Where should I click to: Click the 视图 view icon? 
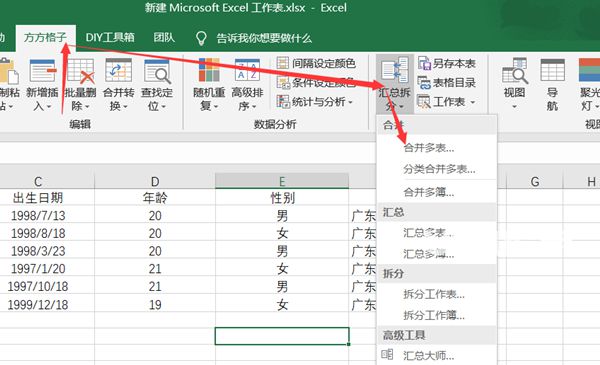tap(514, 85)
